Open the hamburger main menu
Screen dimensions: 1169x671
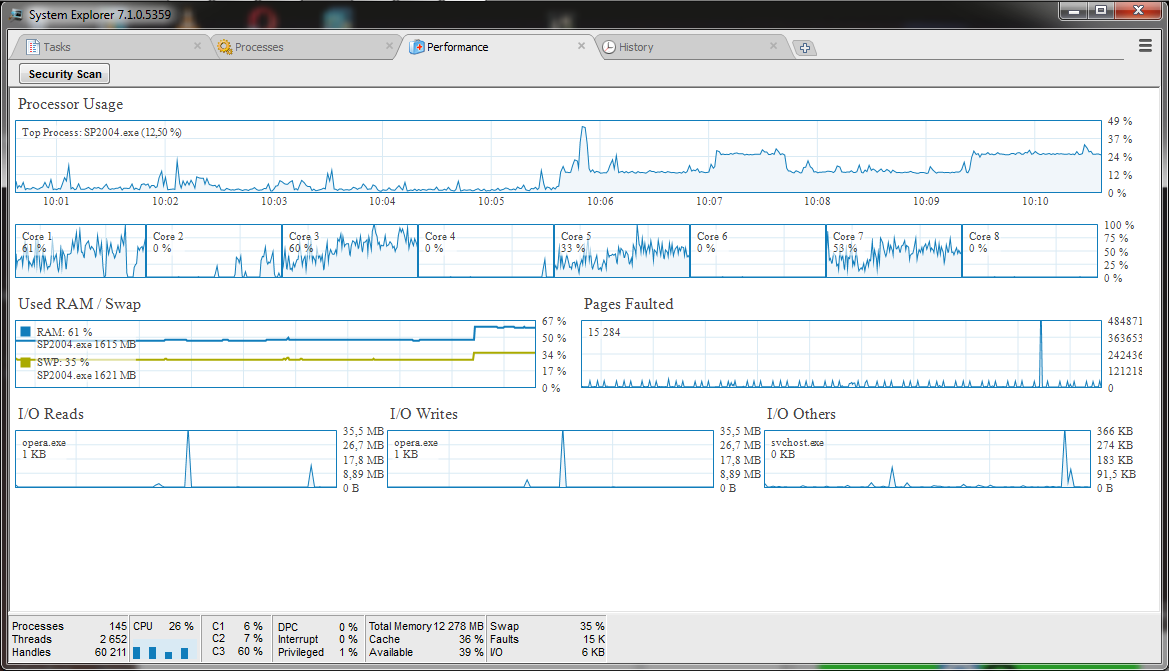(1145, 46)
